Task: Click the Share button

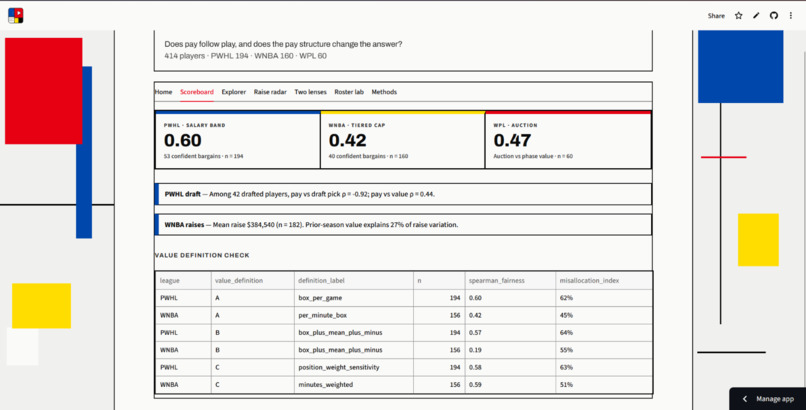Action: (716, 16)
